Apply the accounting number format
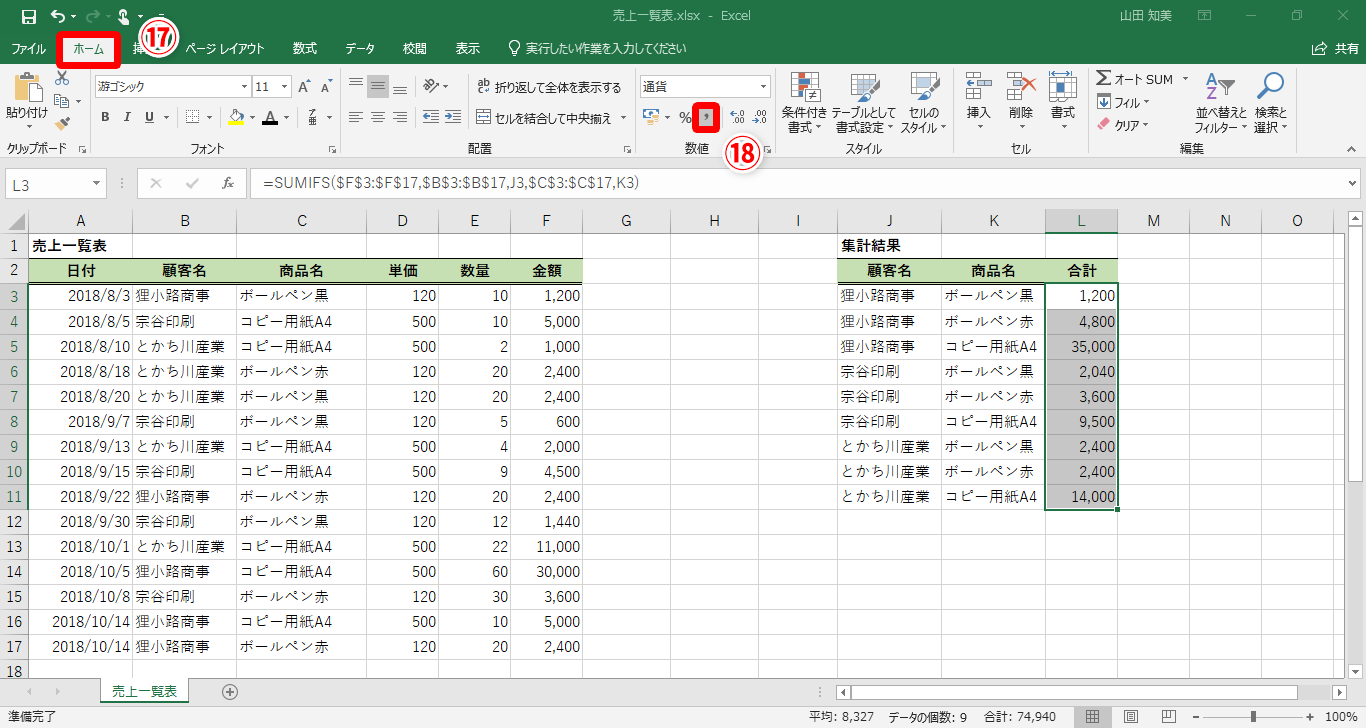 (x=651, y=118)
